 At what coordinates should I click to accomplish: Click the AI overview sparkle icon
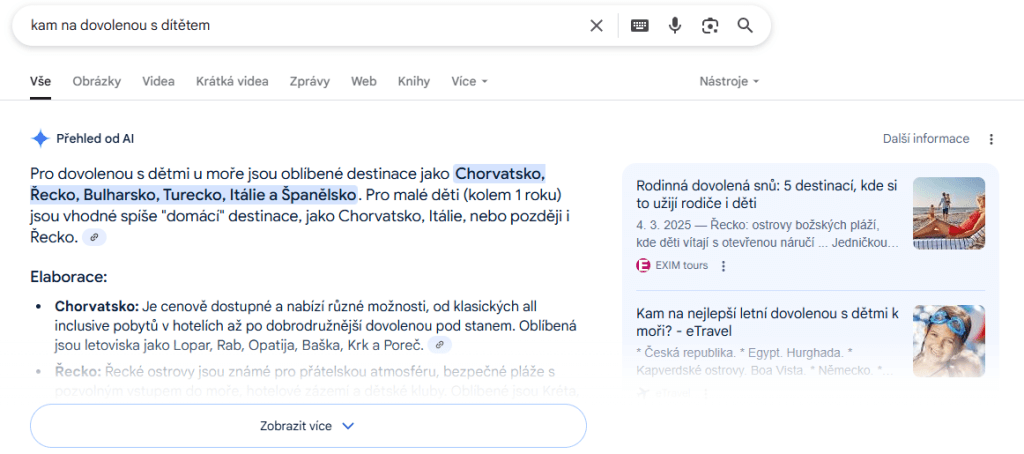(x=40, y=138)
